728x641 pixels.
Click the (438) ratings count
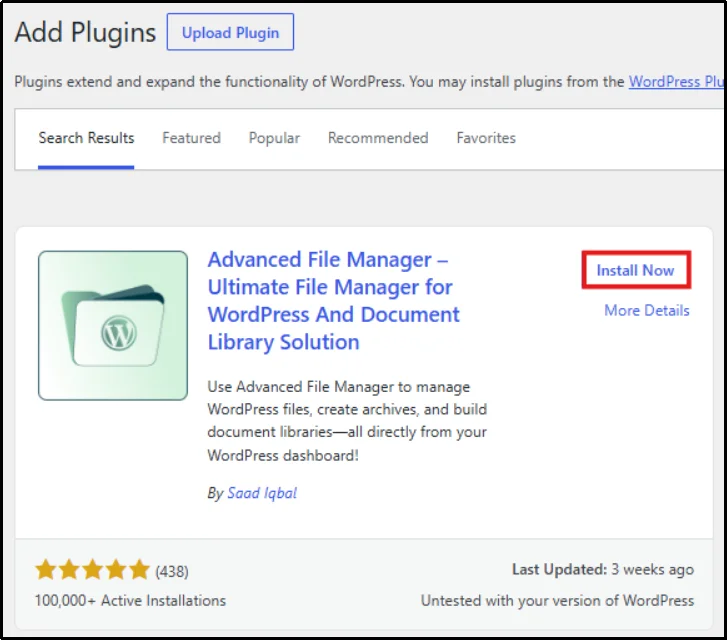172,571
